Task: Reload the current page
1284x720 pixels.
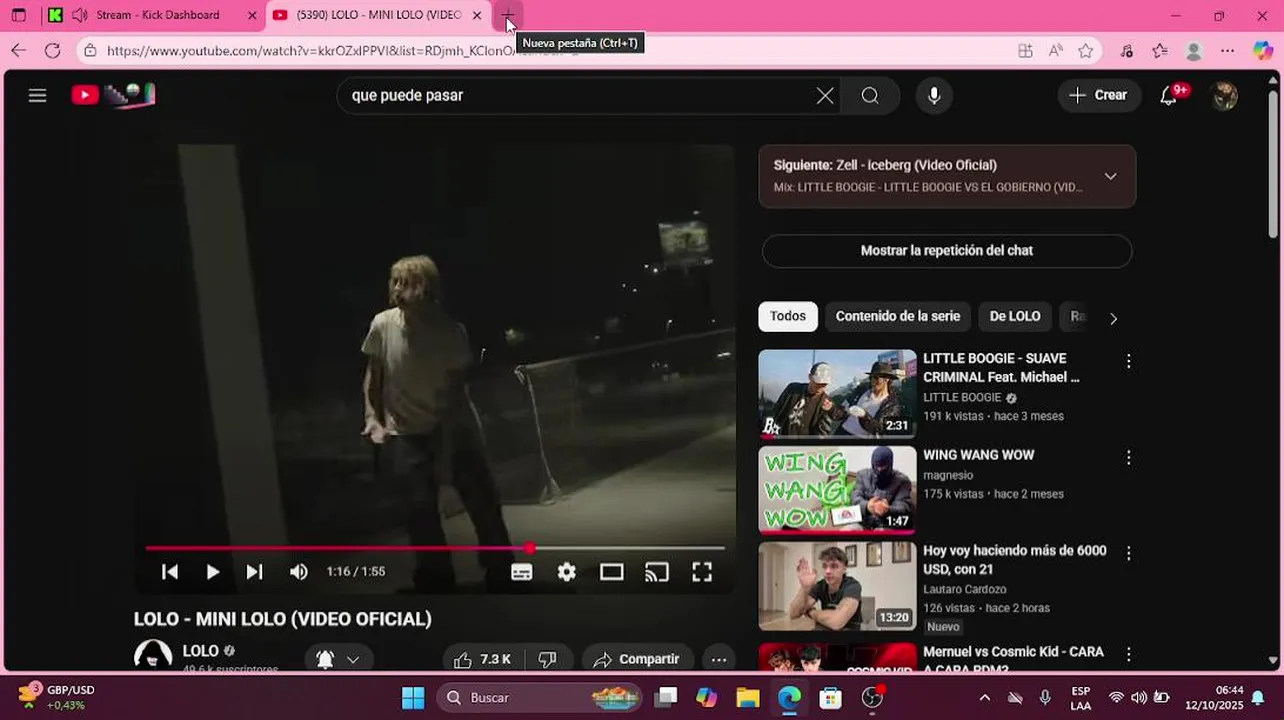Action: (52, 50)
